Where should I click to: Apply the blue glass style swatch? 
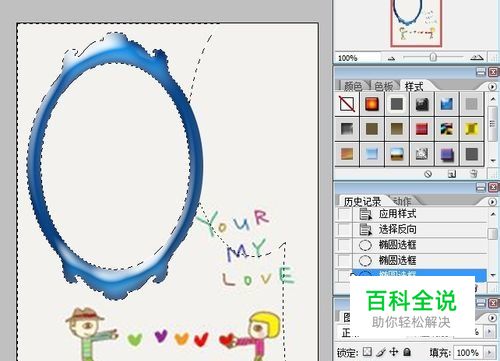(x=447, y=104)
